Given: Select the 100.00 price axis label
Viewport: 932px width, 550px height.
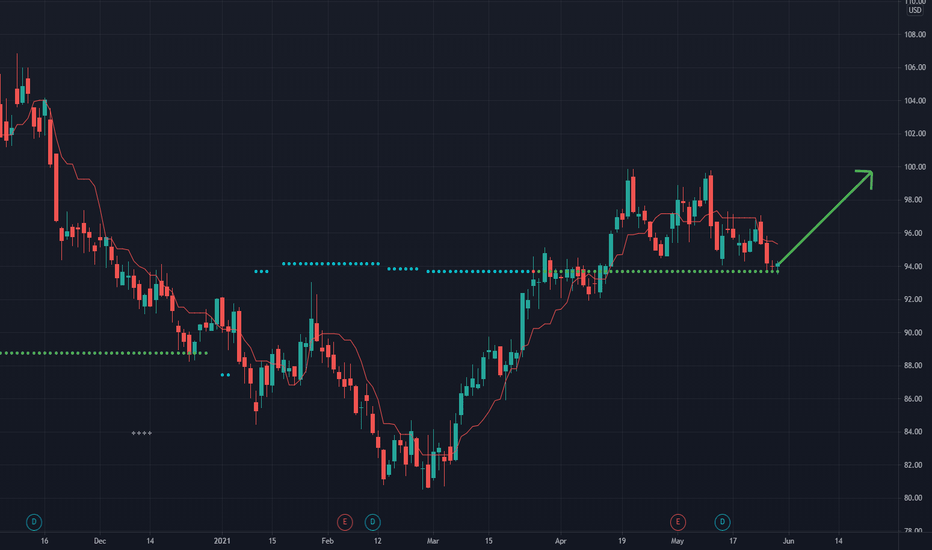Looking at the screenshot, I should coord(915,167).
